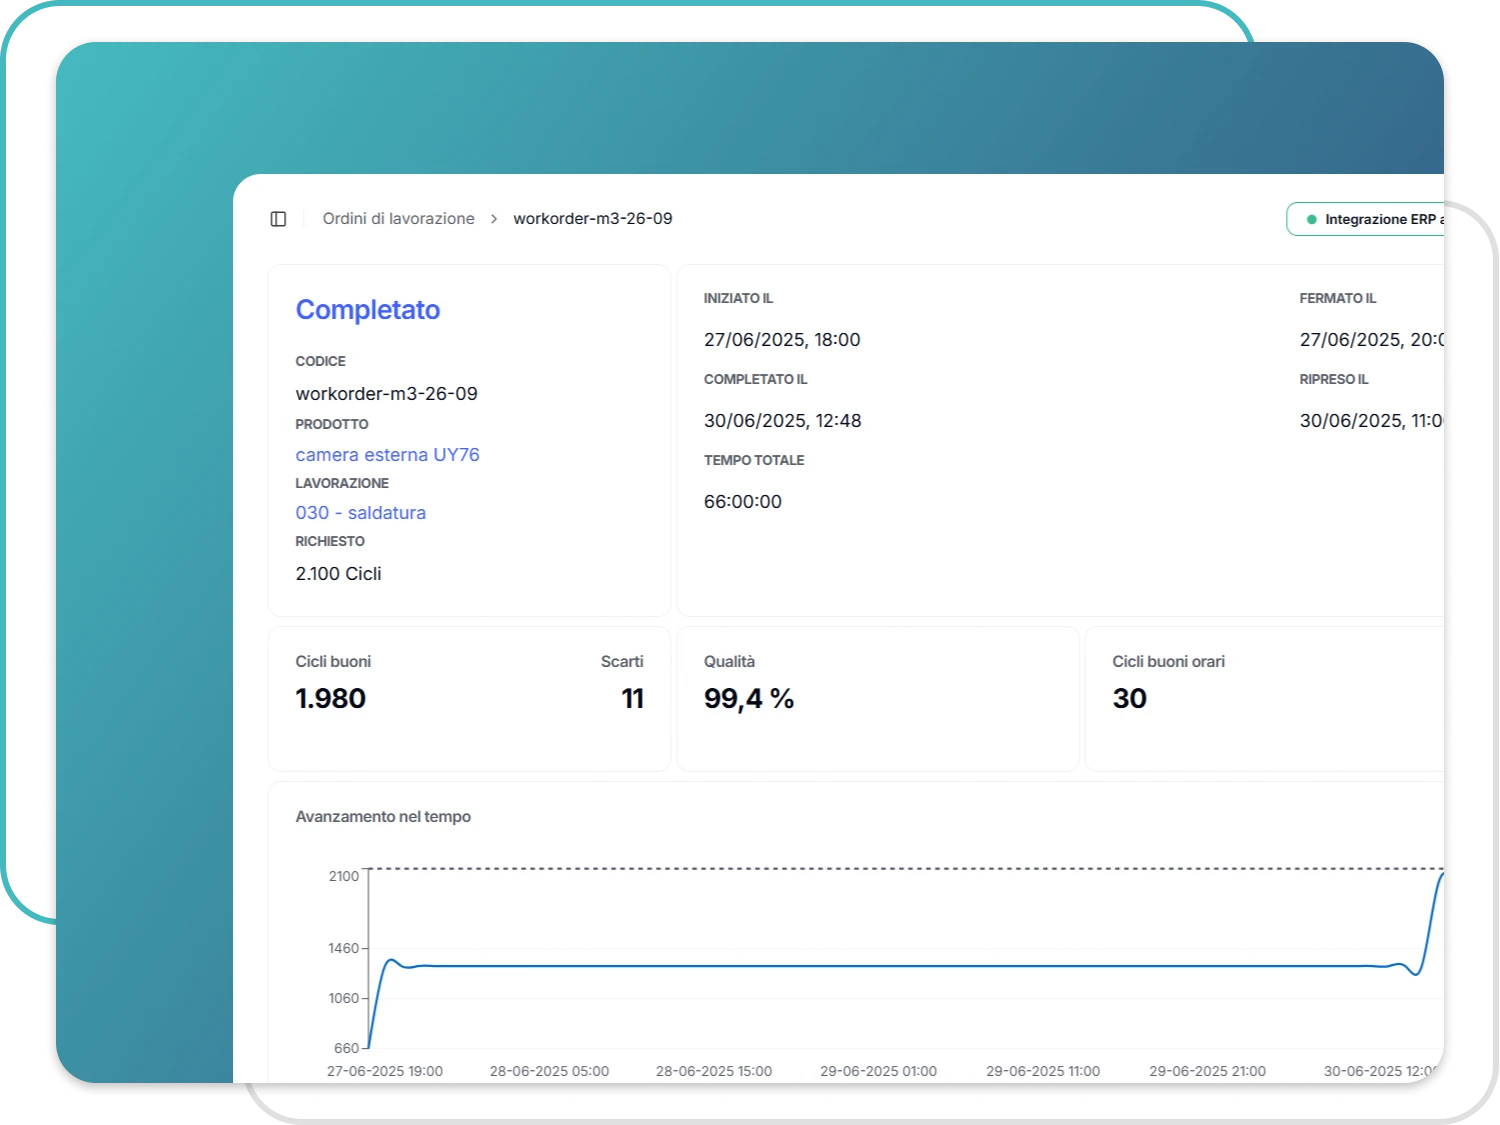Click the Scarti count 11
1500x1125 pixels.
click(x=632, y=699)
